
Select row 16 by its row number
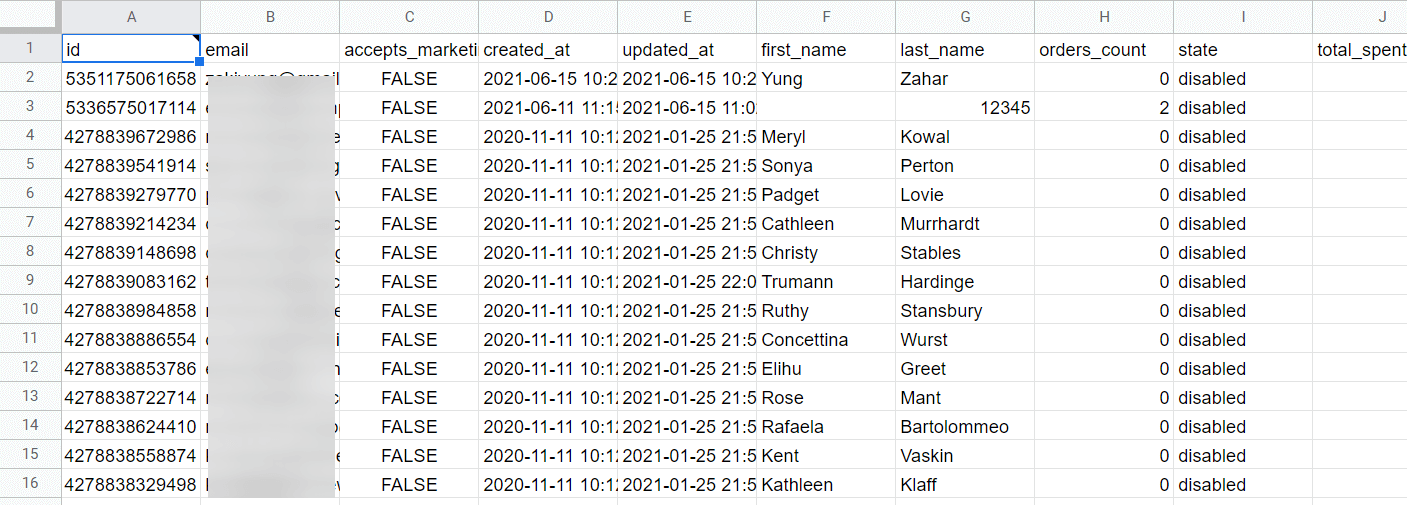tap(30, 484)
